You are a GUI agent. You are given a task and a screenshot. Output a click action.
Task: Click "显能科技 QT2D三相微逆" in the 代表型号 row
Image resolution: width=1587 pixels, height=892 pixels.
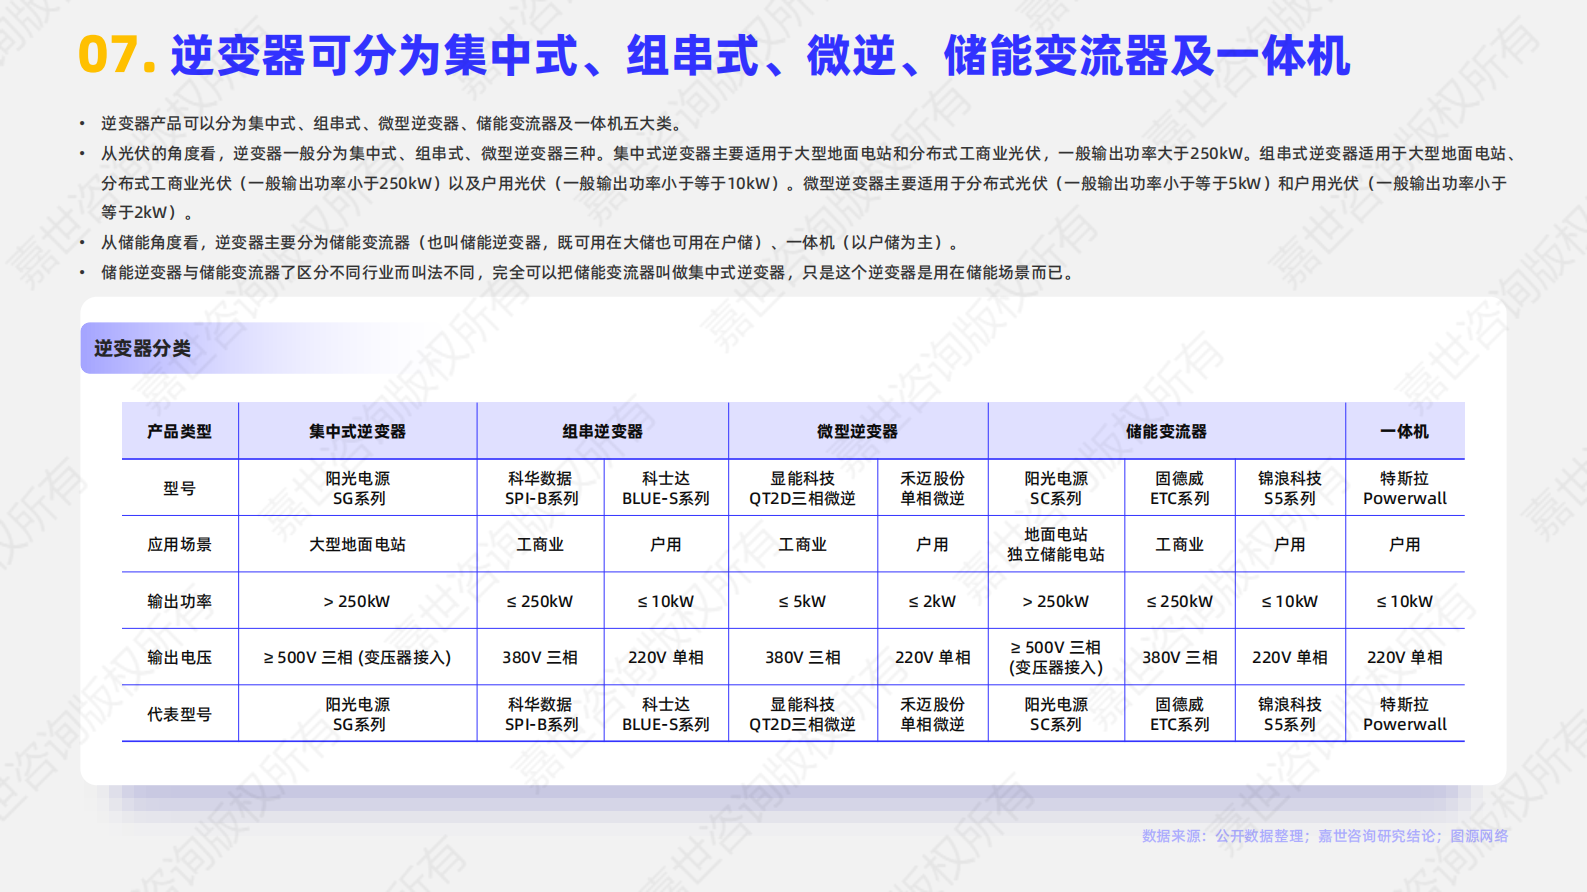coord(802,715)
